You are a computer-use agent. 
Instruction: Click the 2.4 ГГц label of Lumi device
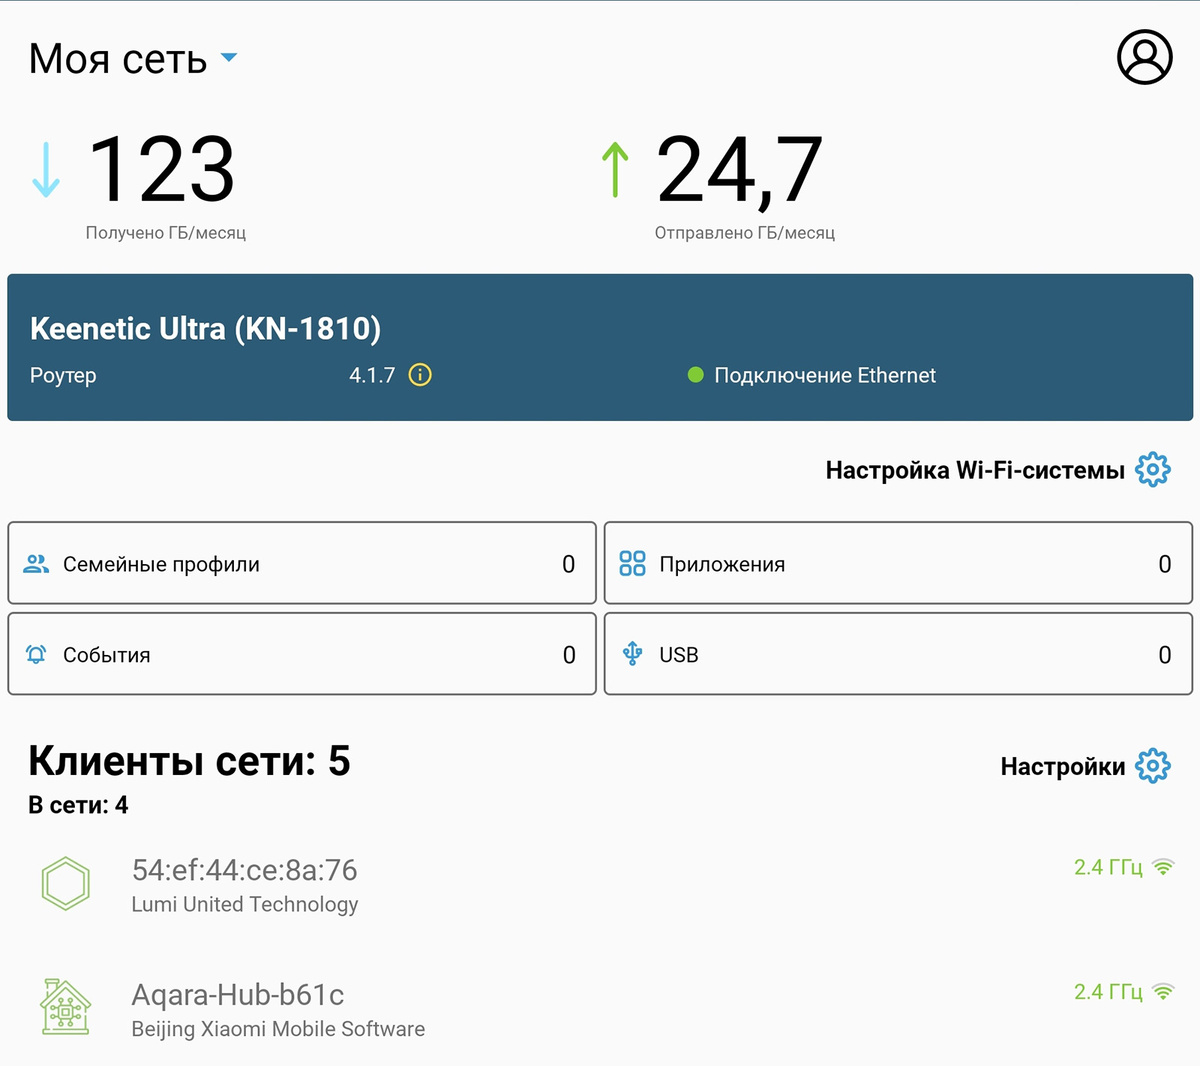click(x=1108, y=867)
